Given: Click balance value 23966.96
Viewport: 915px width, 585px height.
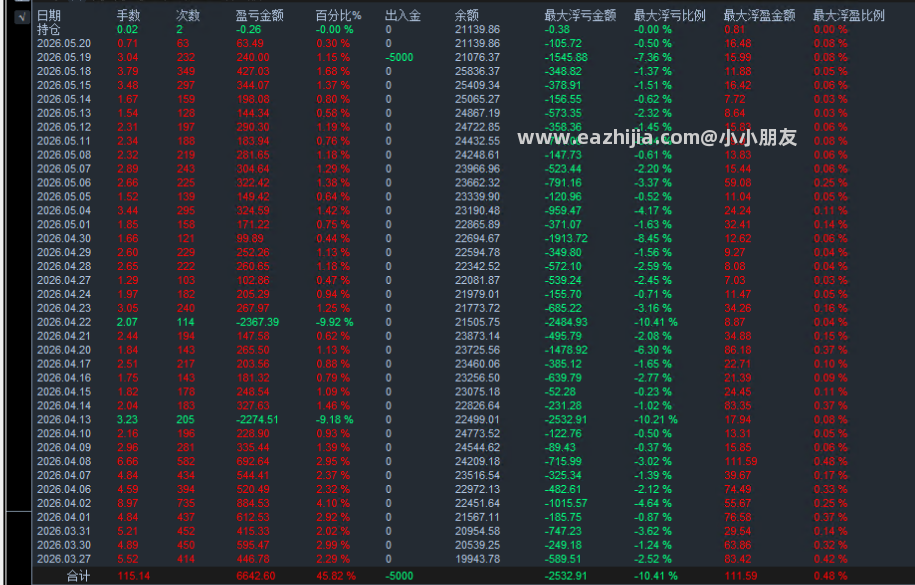Looking at the screenshot, I should point(477,169).
